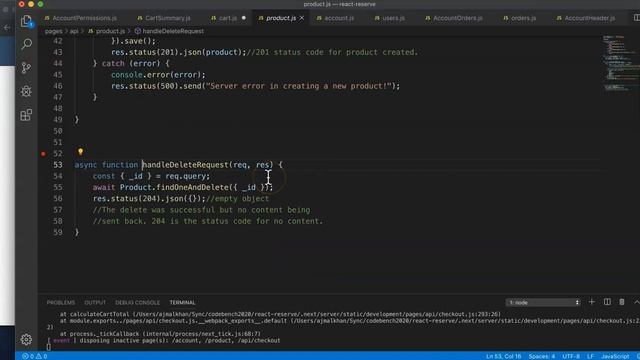This screenshot has width=640, height=360.
Task: Click the '//empty object' comment
Action: (238, 199)
